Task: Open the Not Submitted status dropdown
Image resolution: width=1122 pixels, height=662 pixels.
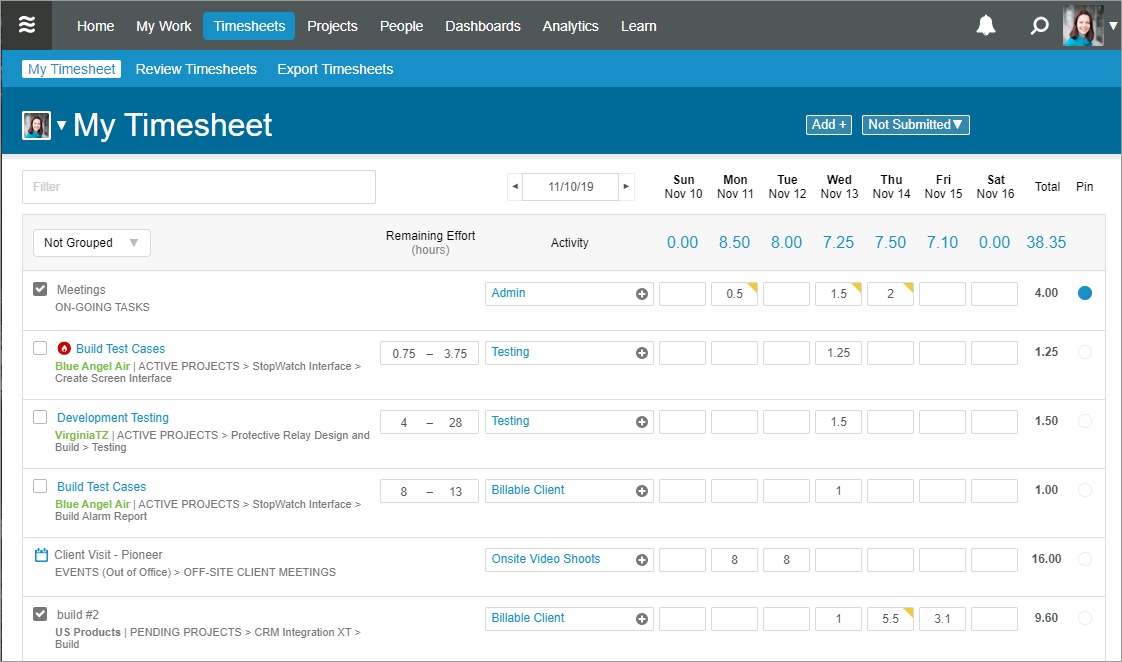Action: point(915,125)
